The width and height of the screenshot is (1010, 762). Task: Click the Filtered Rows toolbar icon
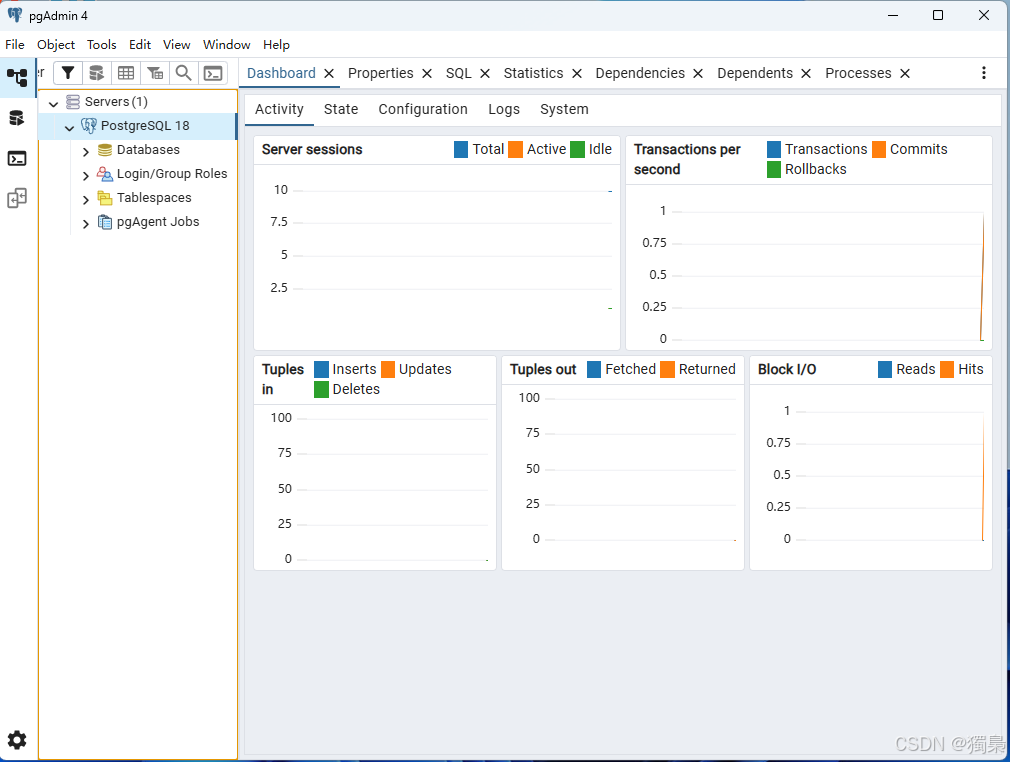tap(155, 73)
